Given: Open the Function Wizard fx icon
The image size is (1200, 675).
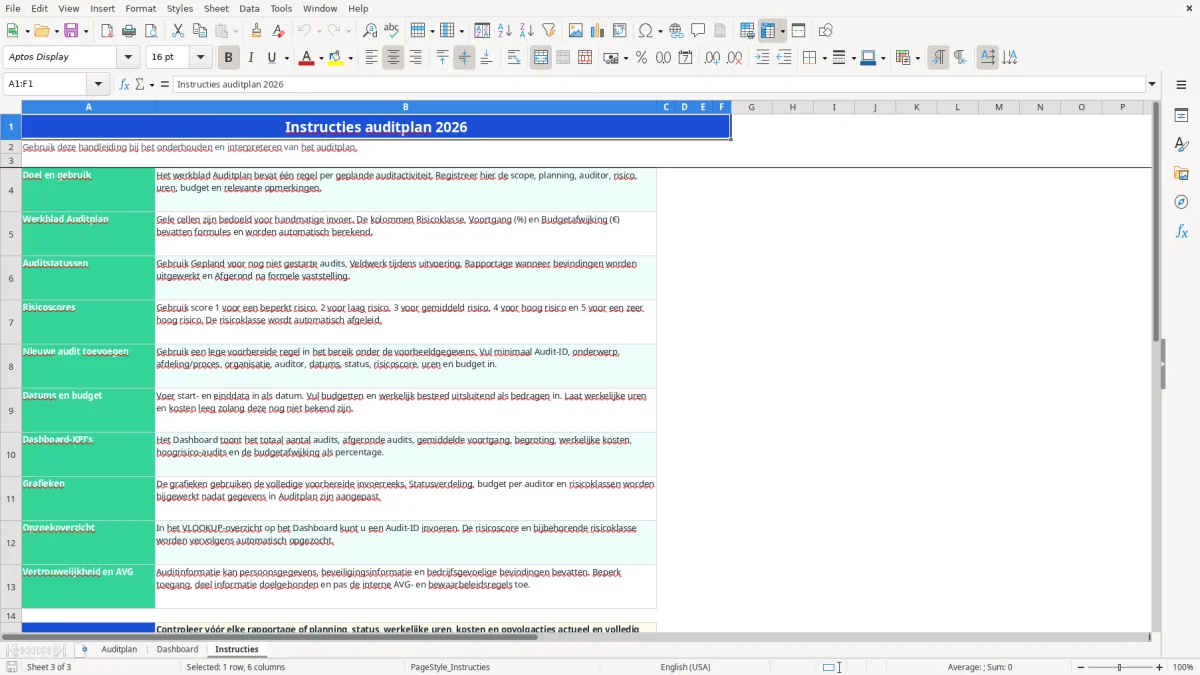Looking at the screenshot, I should click(124, 84).
